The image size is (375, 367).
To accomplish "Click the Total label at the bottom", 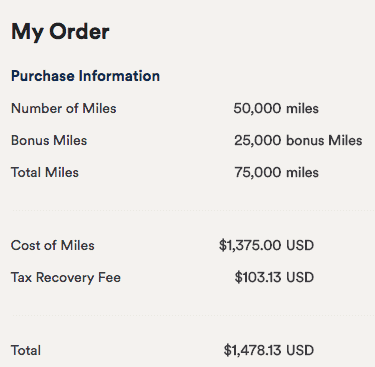I will 26,351.
